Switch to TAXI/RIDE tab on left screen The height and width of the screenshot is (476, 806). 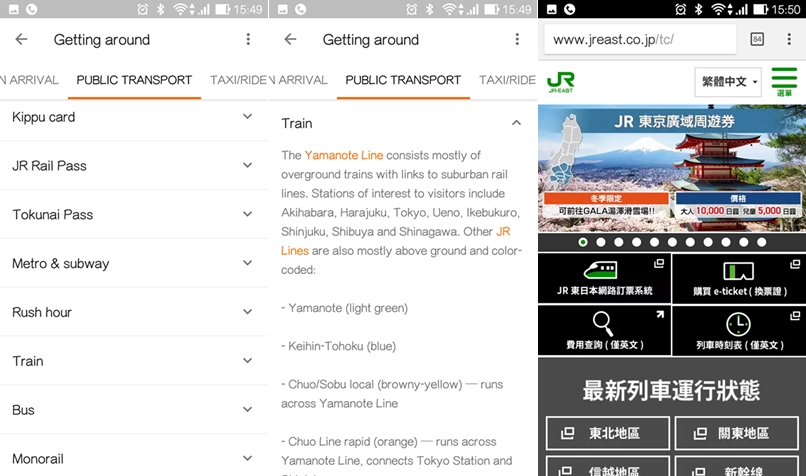point(239,80)
